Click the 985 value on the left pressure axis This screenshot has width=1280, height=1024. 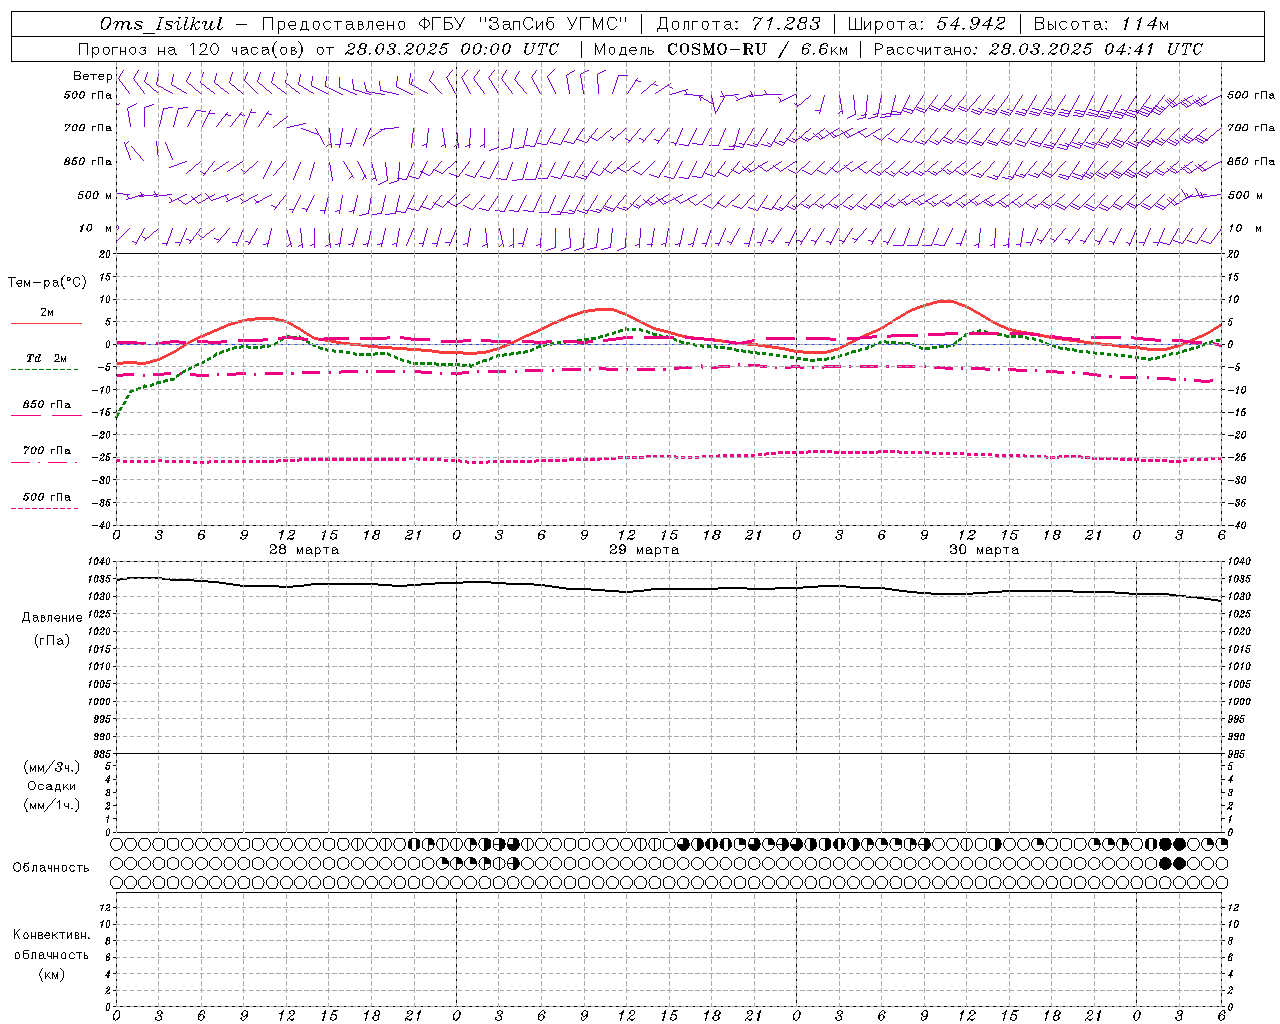(102, 754)
